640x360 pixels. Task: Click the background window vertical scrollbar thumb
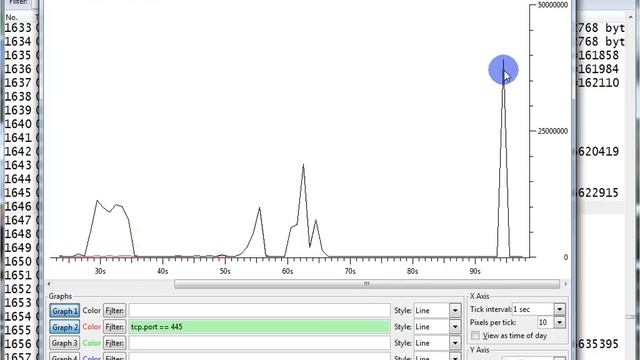(x=630, y=317)
